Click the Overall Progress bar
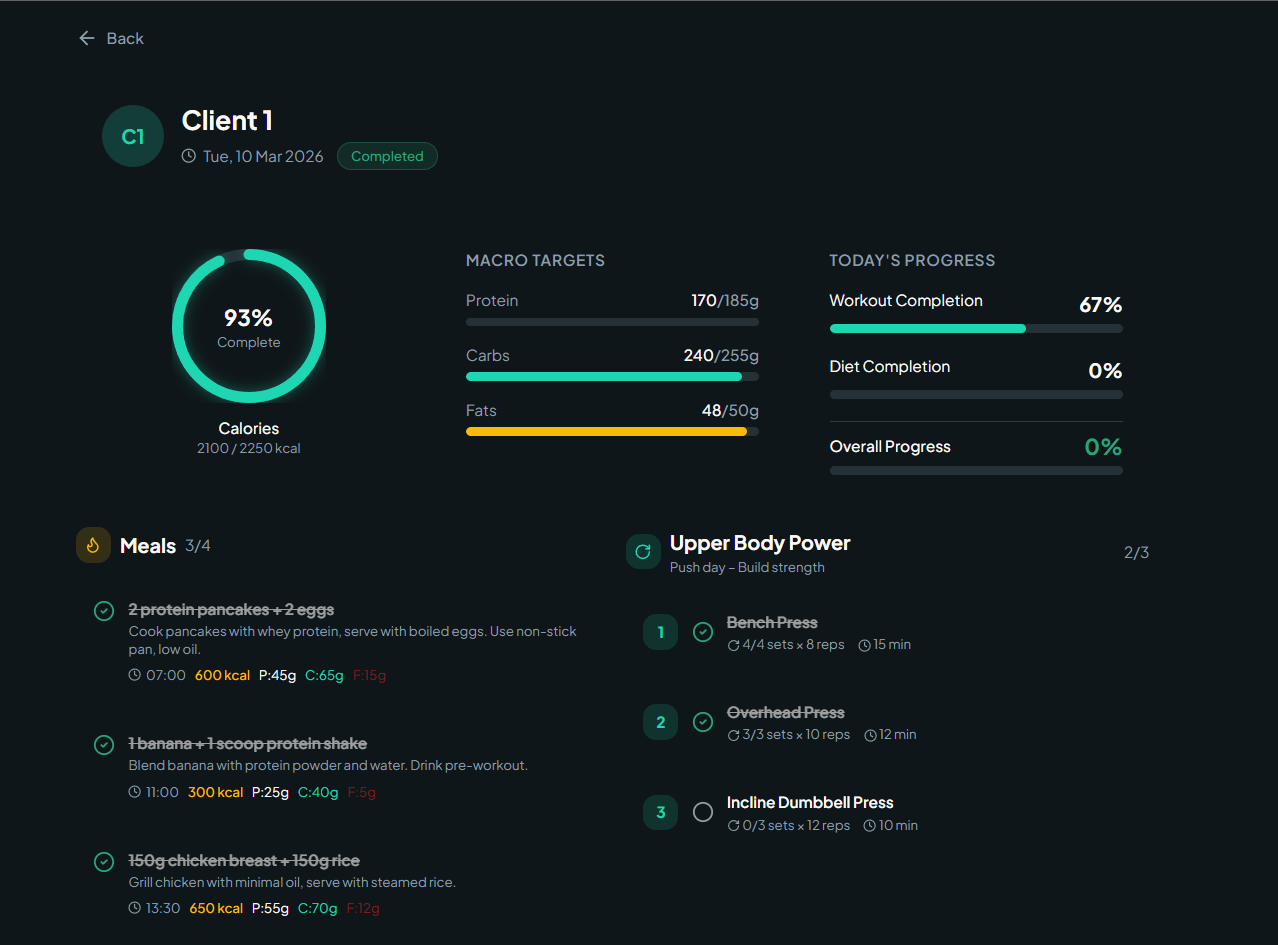This screenshot has width=1278, height=945. (x=976, y=470)
